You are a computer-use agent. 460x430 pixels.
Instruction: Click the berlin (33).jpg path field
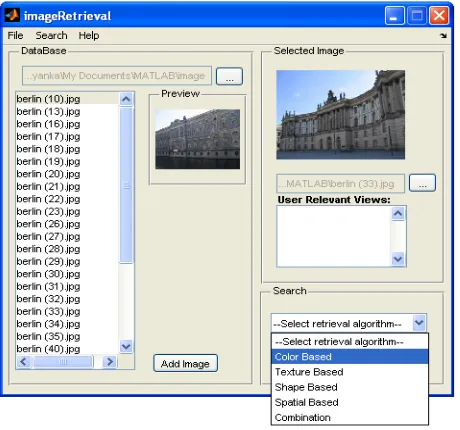340,183
